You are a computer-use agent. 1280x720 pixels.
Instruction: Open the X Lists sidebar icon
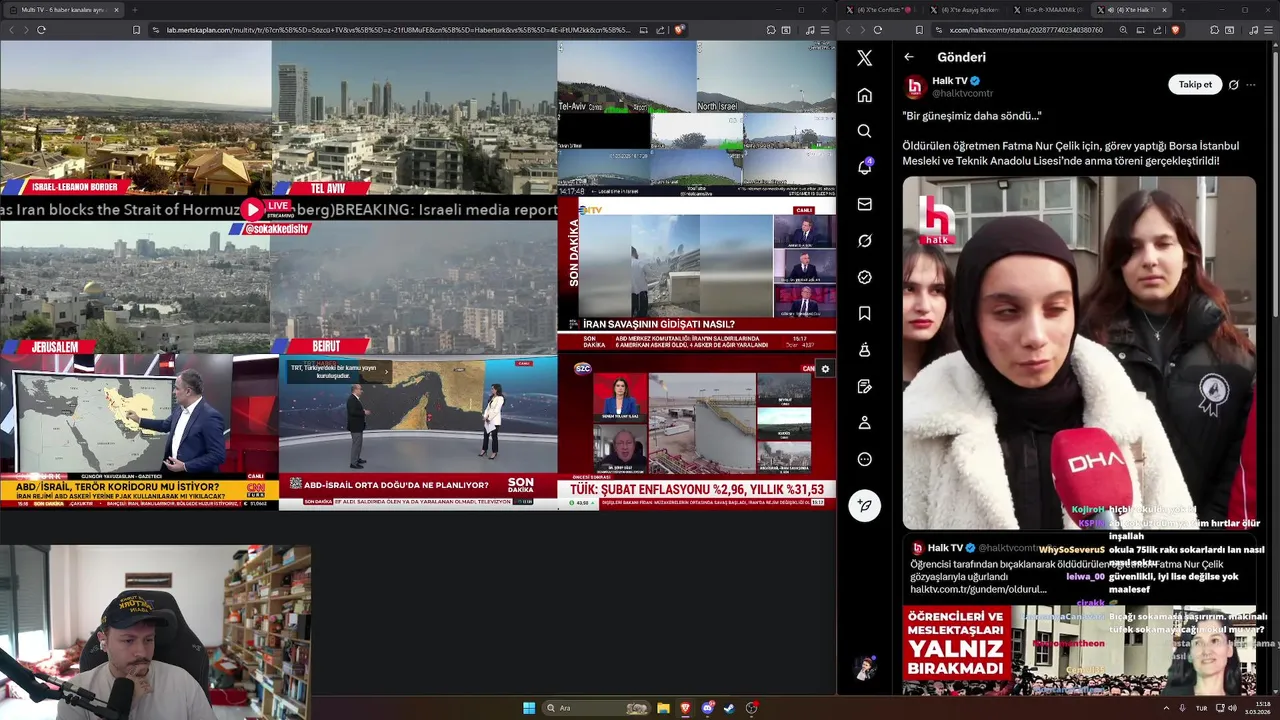coord(864,386)
